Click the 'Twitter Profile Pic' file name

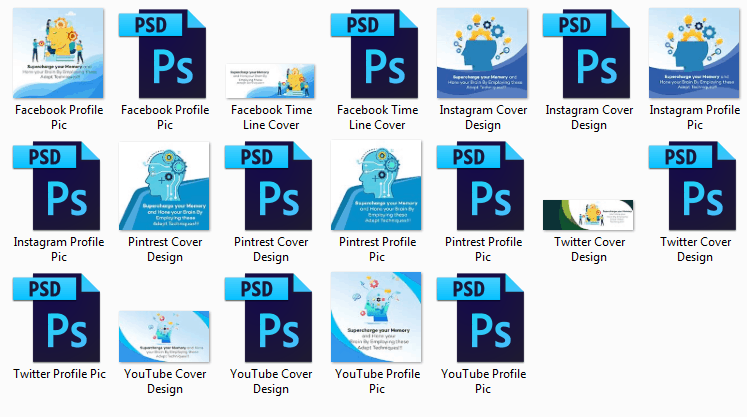[x=59, y=374]
